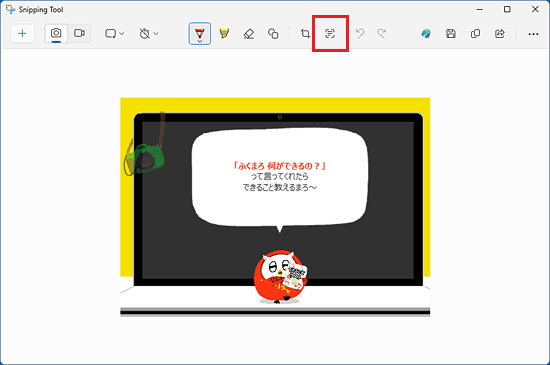This screenshot has width=550, height=365.
Task: Switch to Record (video) mode
Action: point(79,33)
